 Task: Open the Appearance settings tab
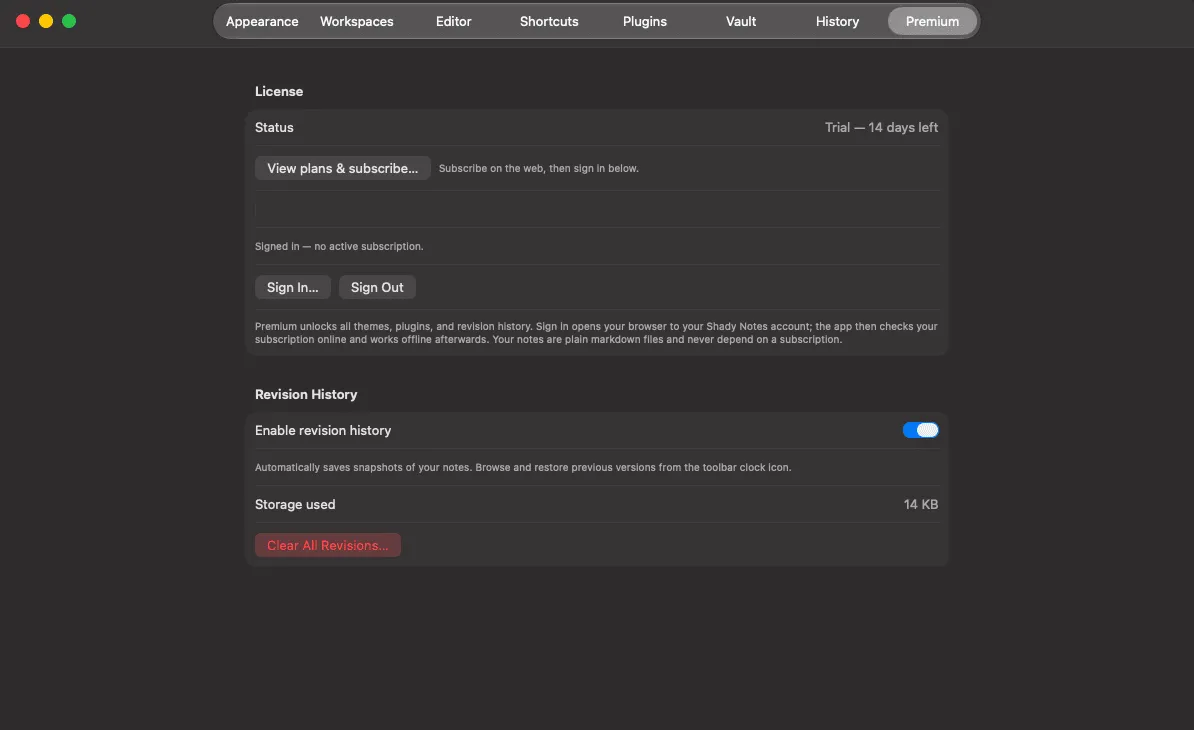262,21
